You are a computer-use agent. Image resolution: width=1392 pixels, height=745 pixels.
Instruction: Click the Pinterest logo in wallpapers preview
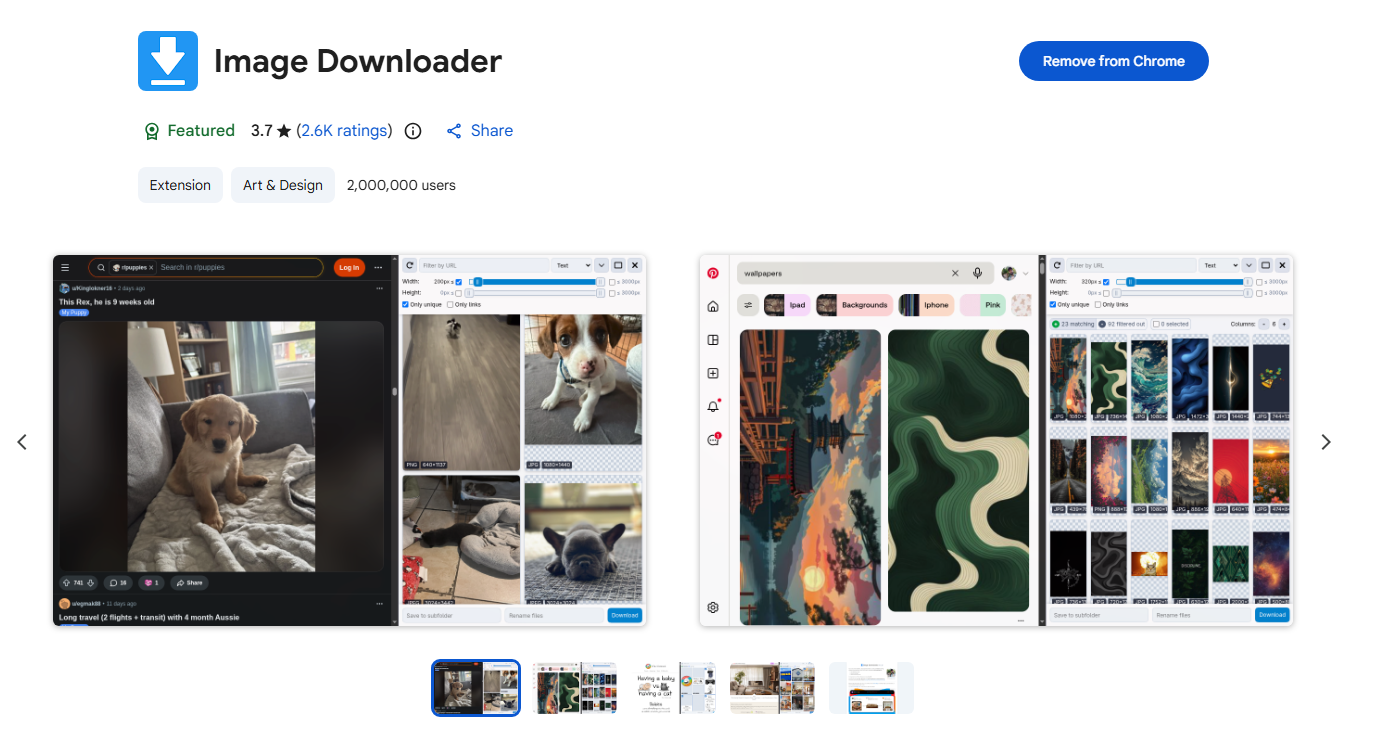(x=713, y=273)
